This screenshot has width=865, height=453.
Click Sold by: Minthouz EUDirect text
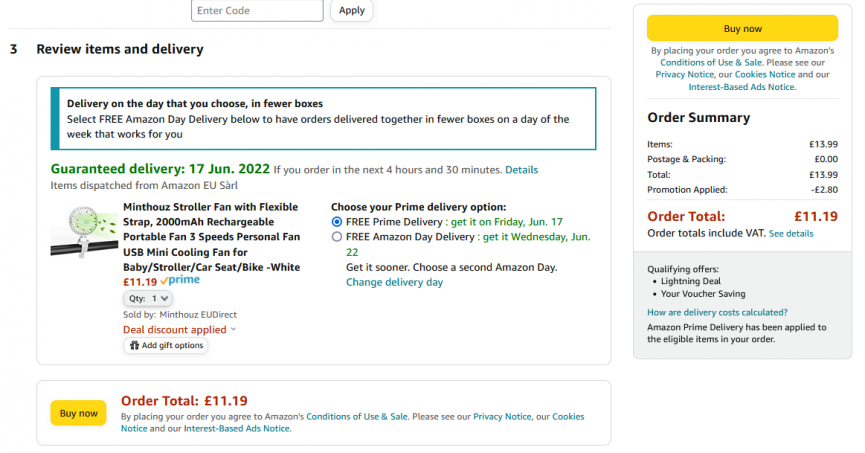[180, 315]
